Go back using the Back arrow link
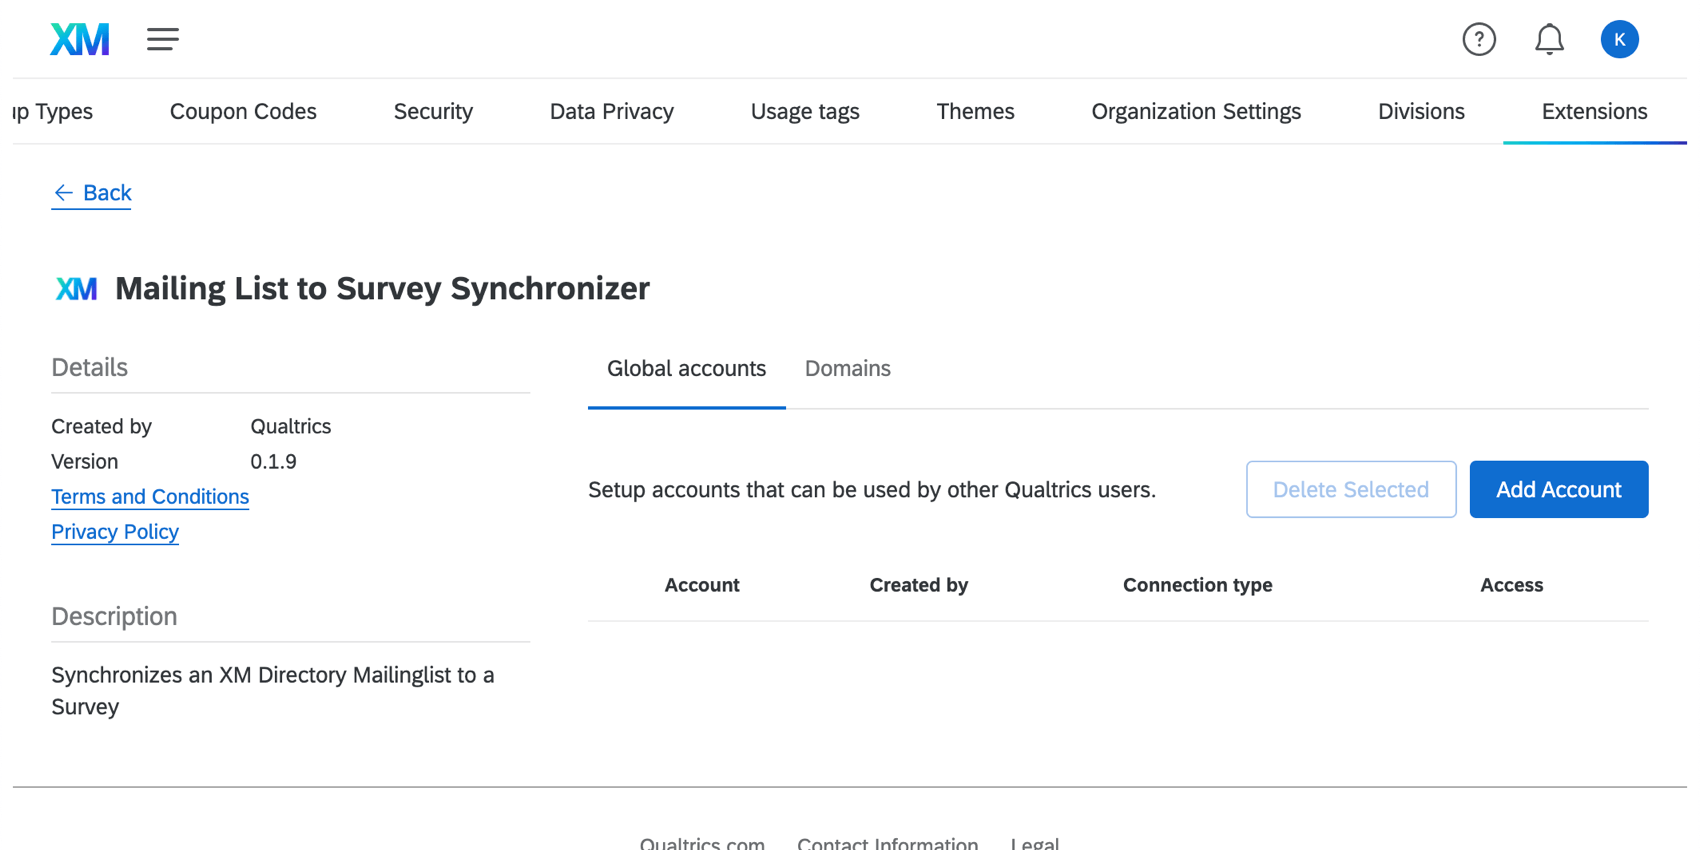The image size is (1700, 850). coord(92,193)
